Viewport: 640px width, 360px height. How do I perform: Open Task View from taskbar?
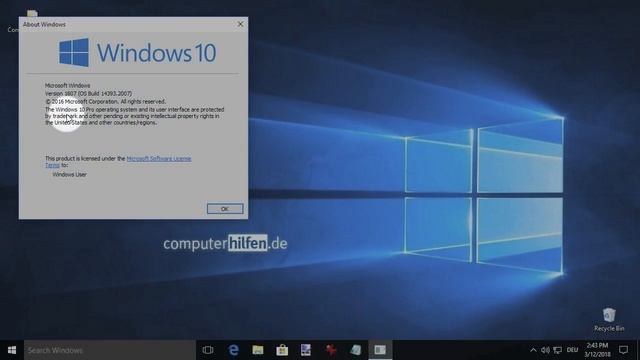208,350
